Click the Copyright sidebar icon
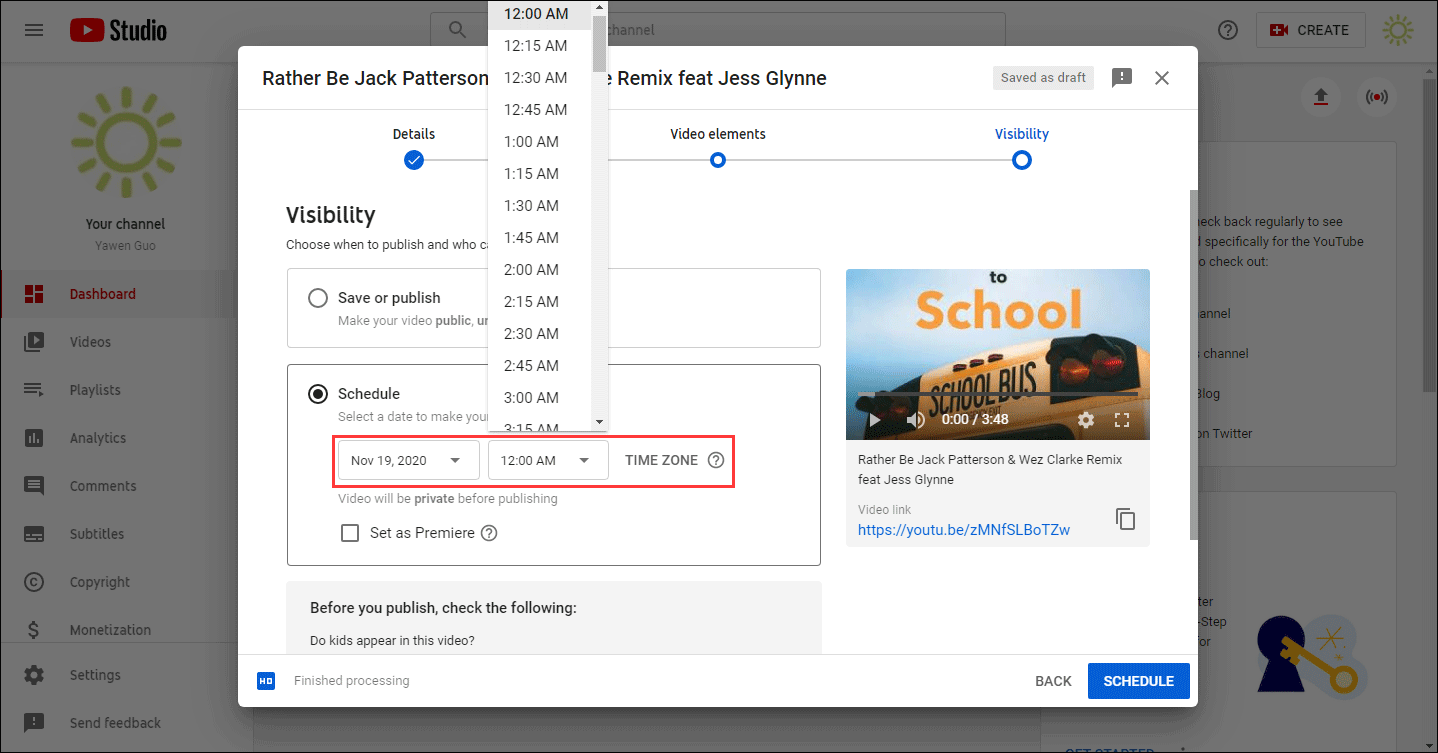This screenshot has width=1438, height=753. coord(34,582)
